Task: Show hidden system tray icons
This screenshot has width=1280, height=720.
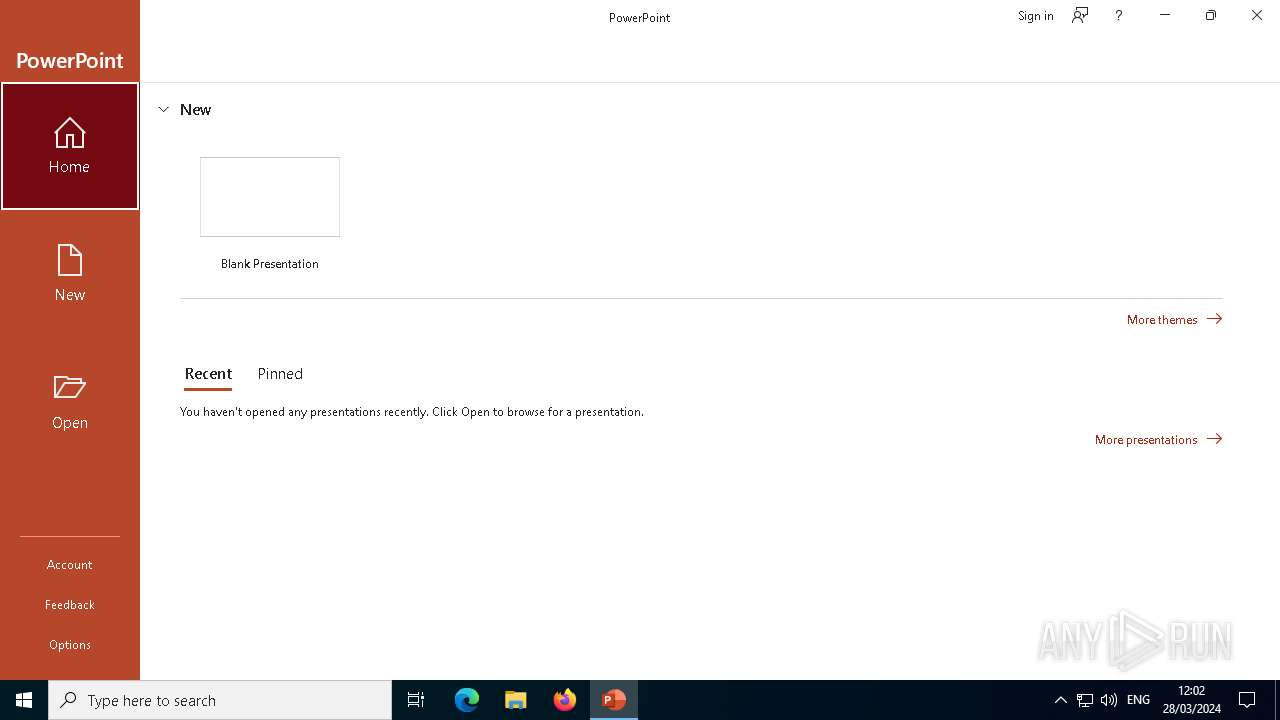Action: click(x=1061, y=700)
